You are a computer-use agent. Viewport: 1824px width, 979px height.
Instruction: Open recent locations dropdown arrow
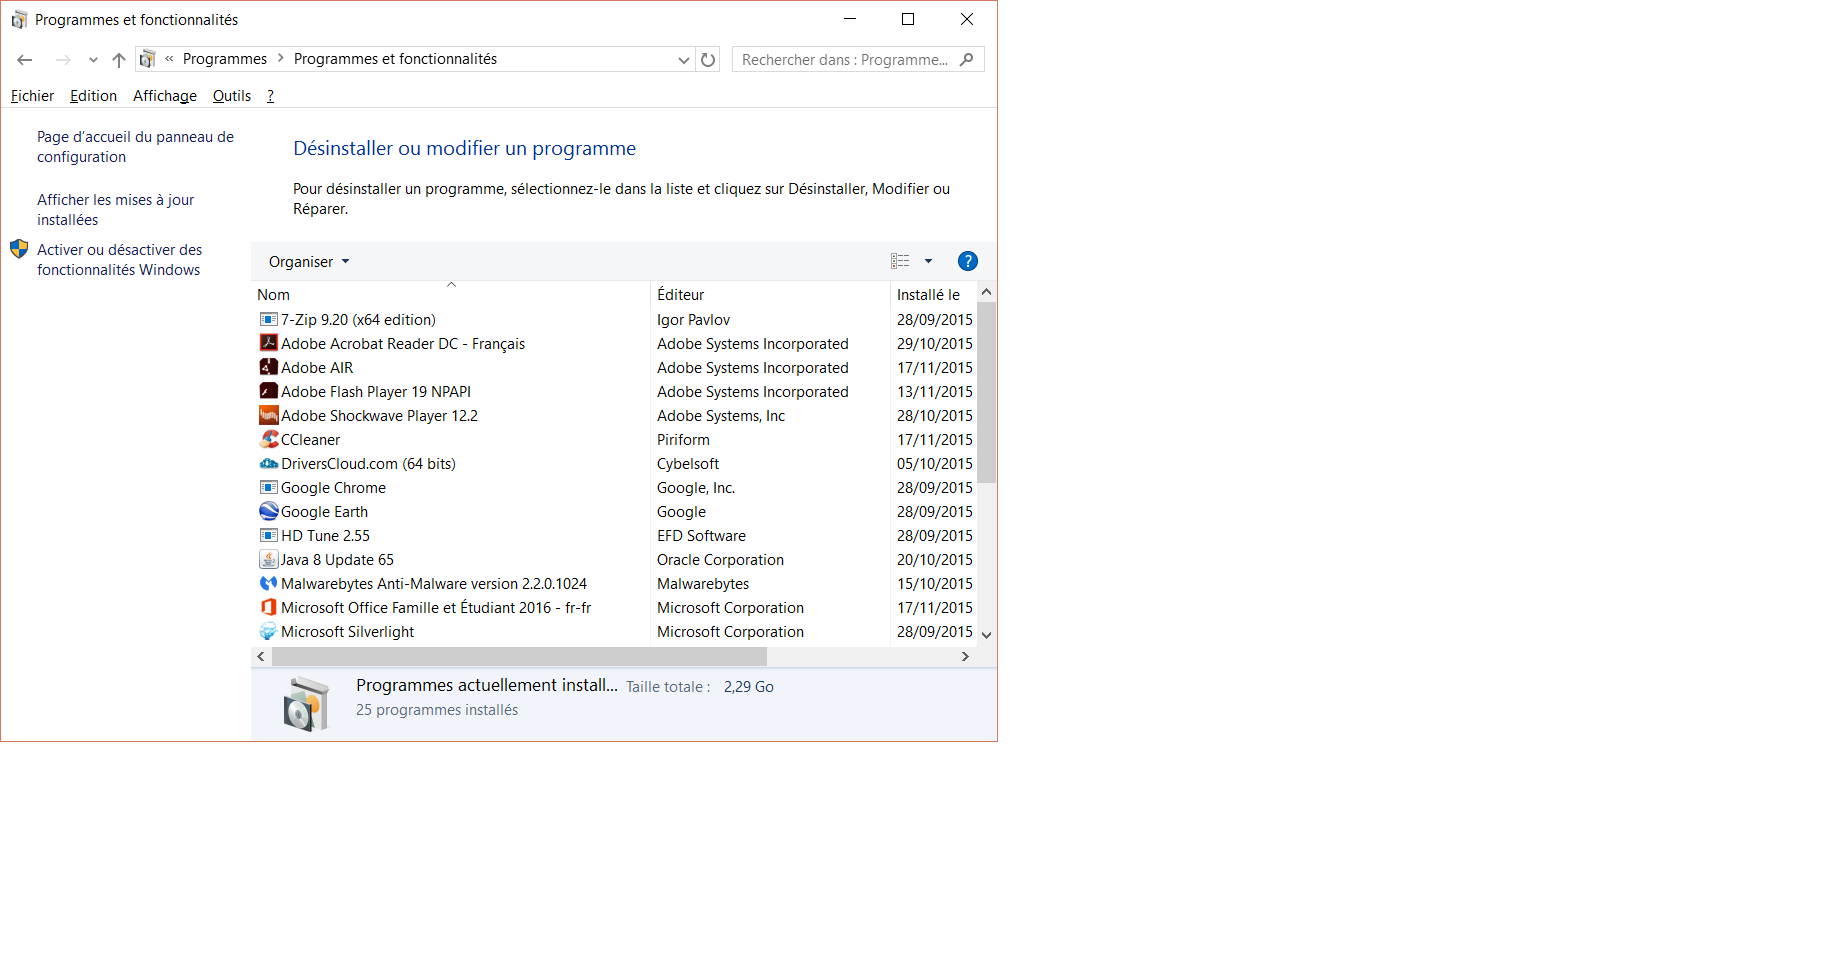93,60
